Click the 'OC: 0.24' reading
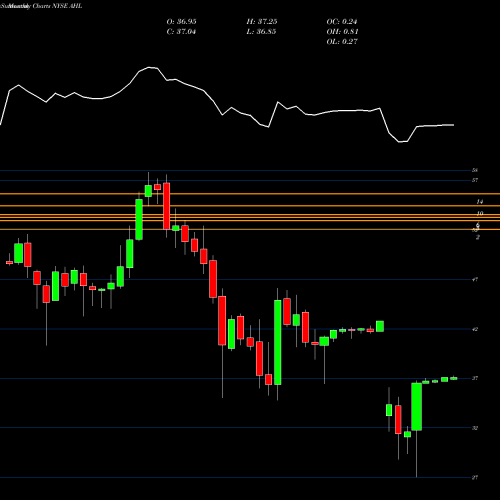 click(x=342, y=22)
